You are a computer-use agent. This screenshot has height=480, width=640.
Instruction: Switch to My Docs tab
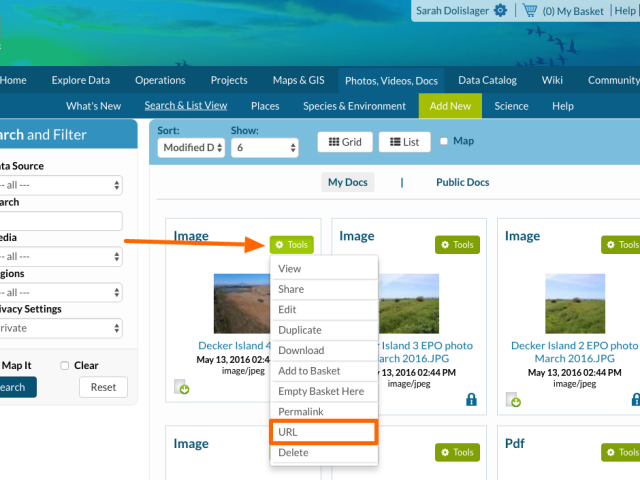348,182
